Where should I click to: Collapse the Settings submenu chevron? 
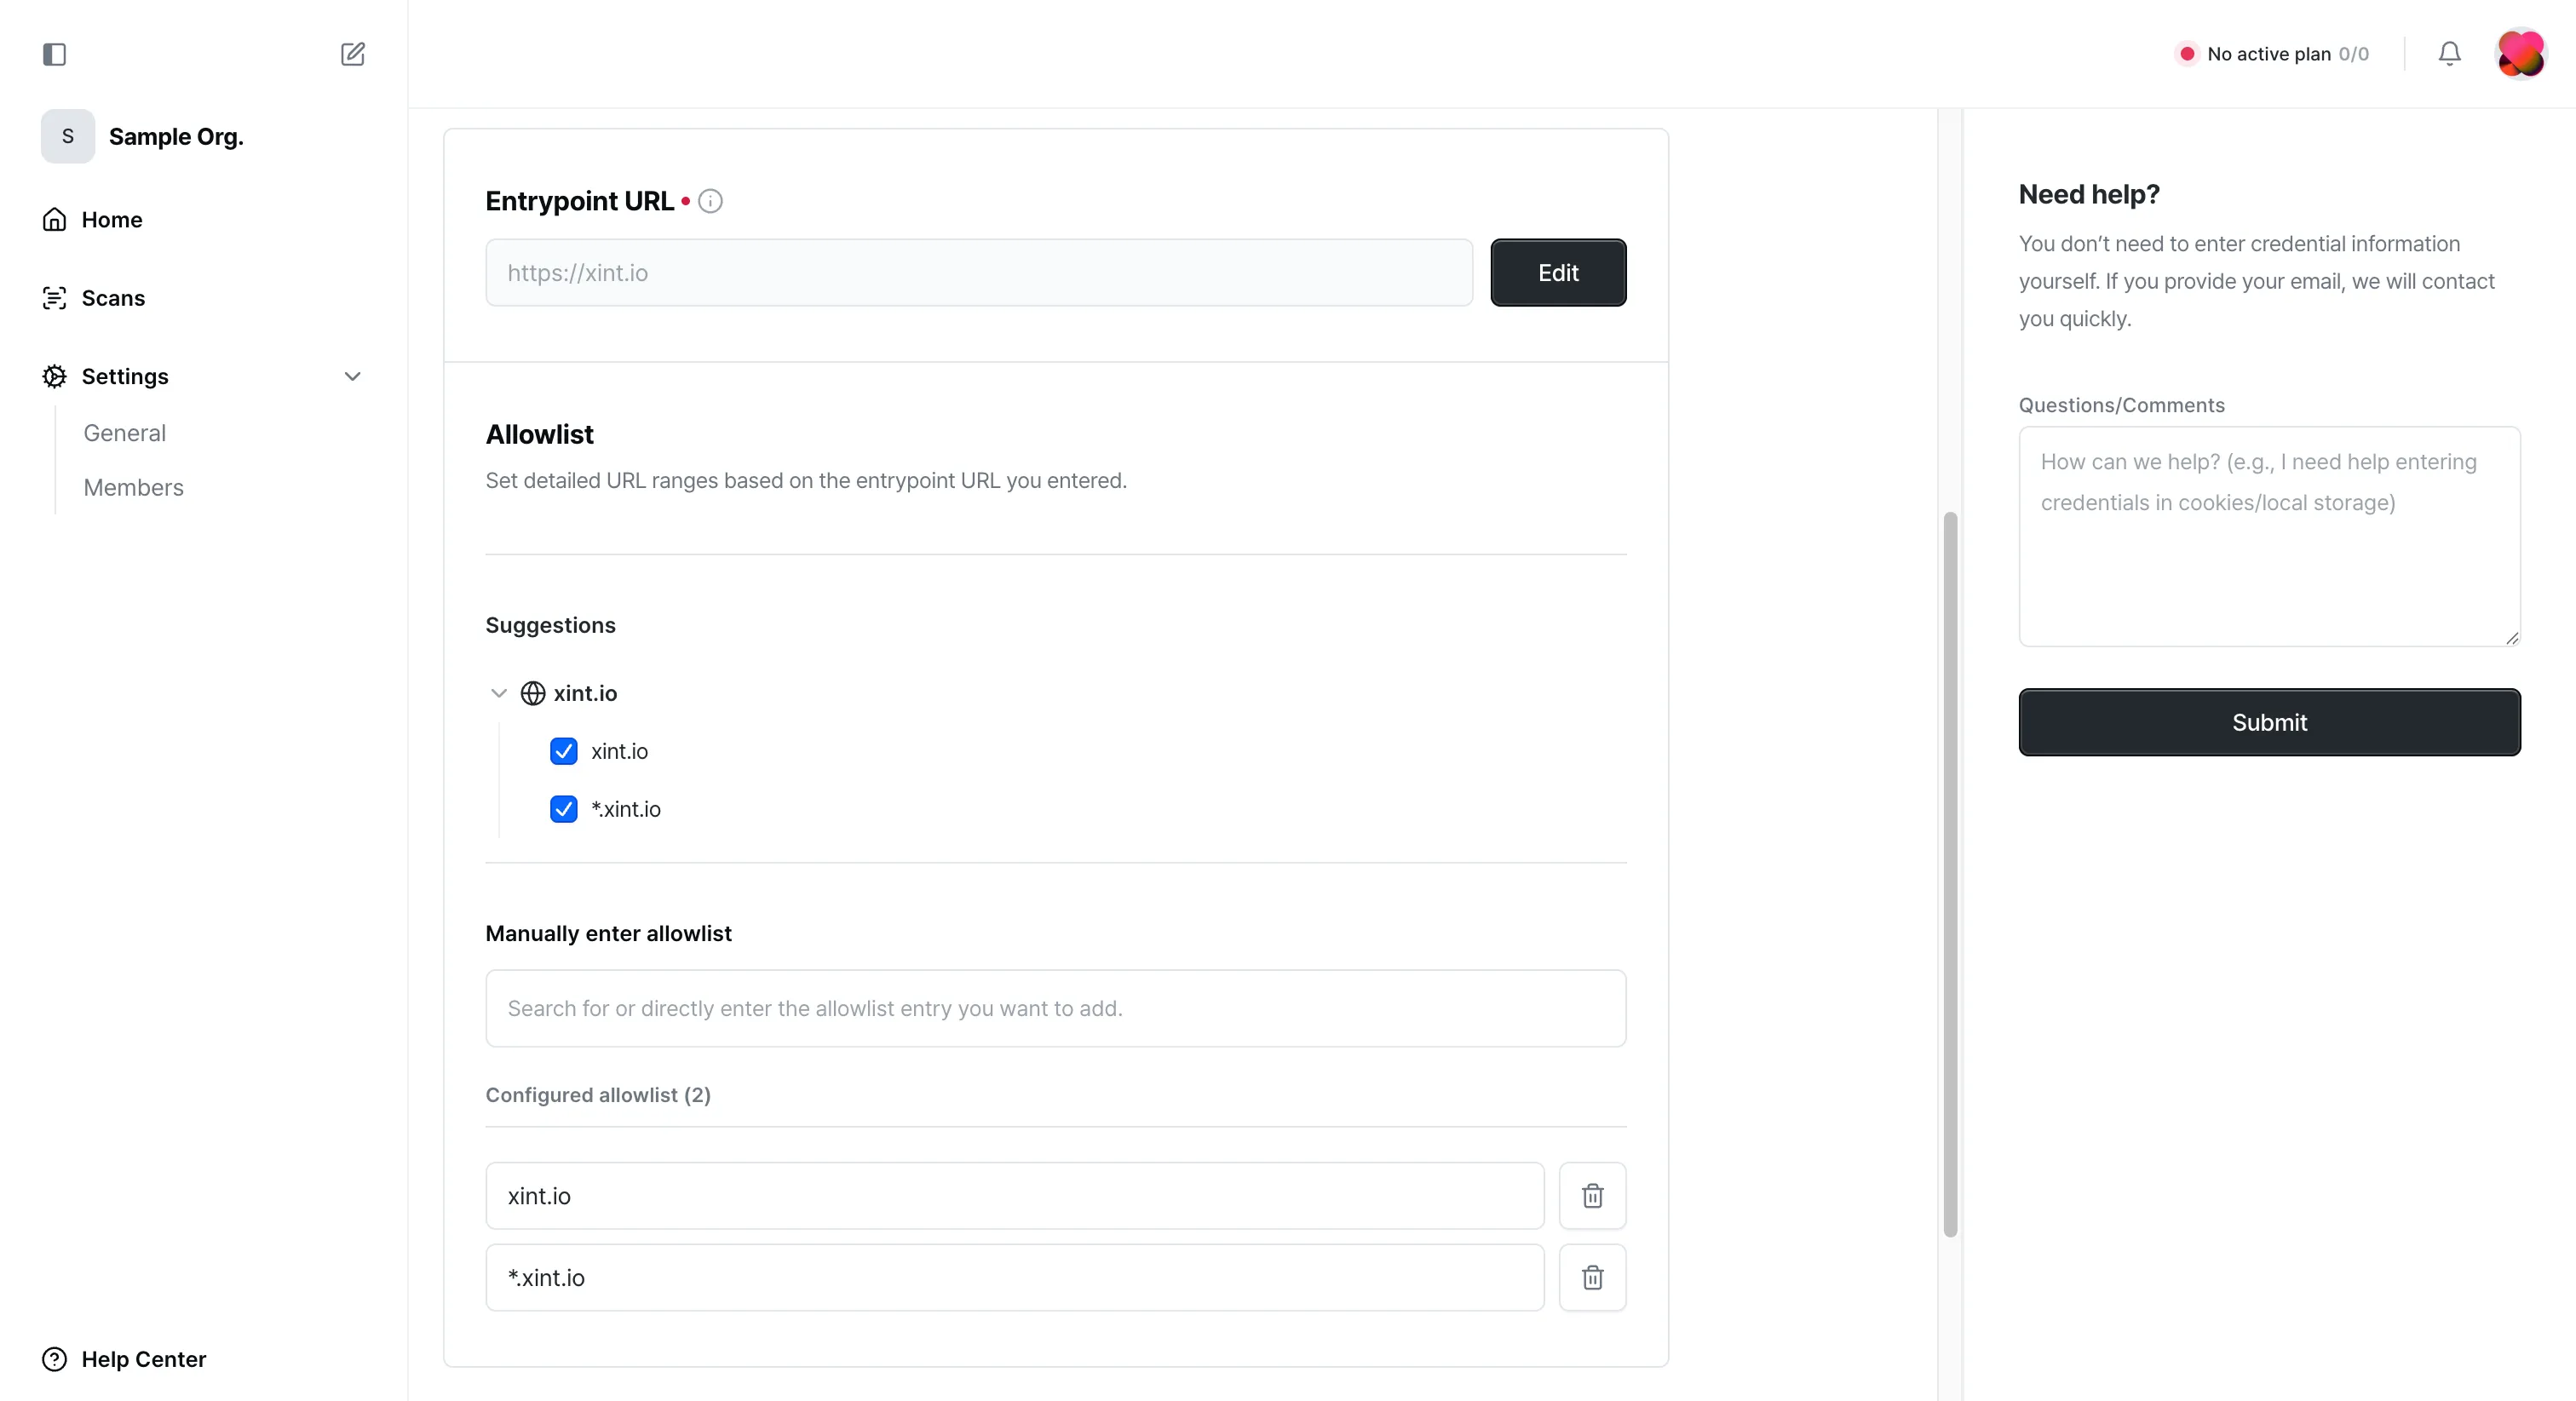(352, 376)
